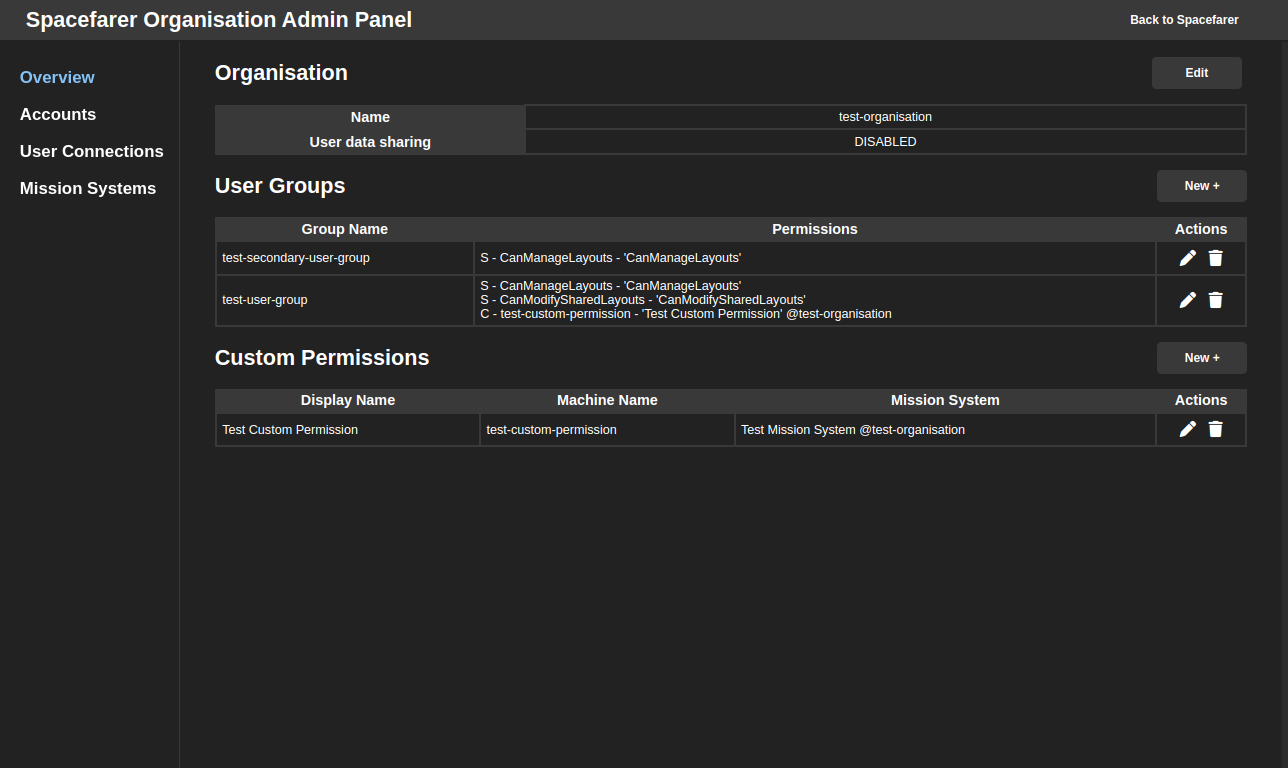The width and height of the screenshot is (1288, 768).
Task: Go to Accounts in the sidebar
Action: pyautogui.click(x=58, y=114)
